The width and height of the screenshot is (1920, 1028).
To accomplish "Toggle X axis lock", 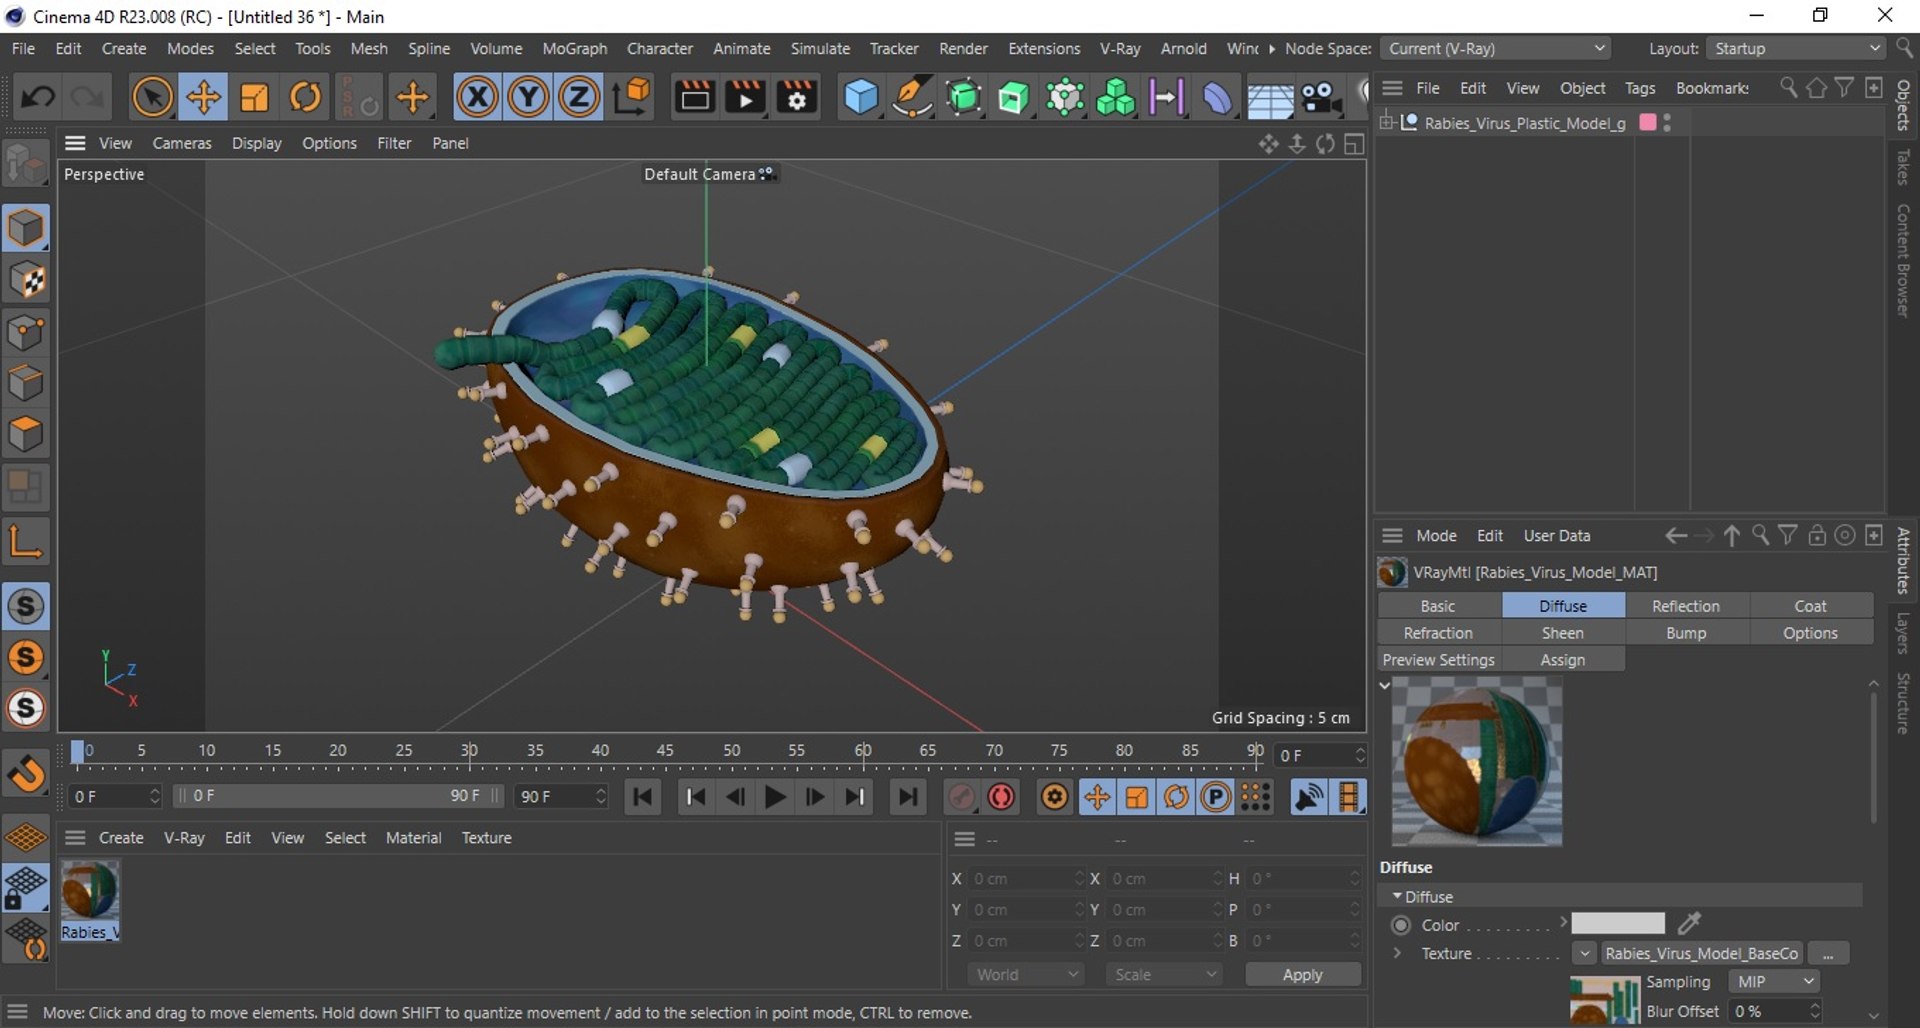I will coord(477,98).
